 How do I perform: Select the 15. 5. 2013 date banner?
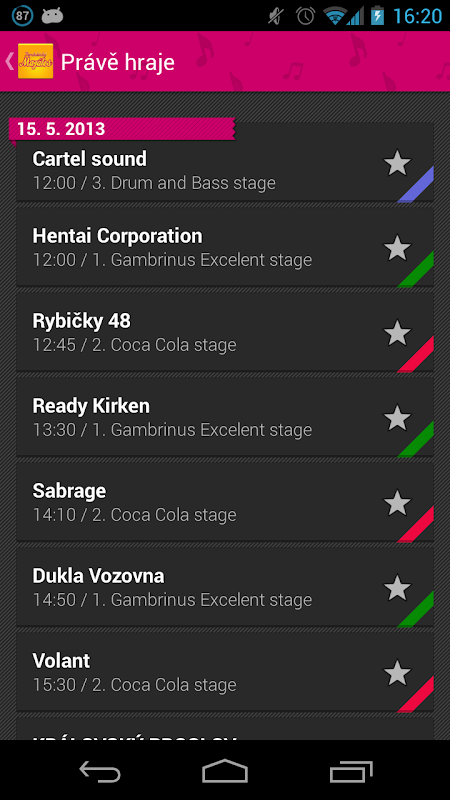pos(122,129)
